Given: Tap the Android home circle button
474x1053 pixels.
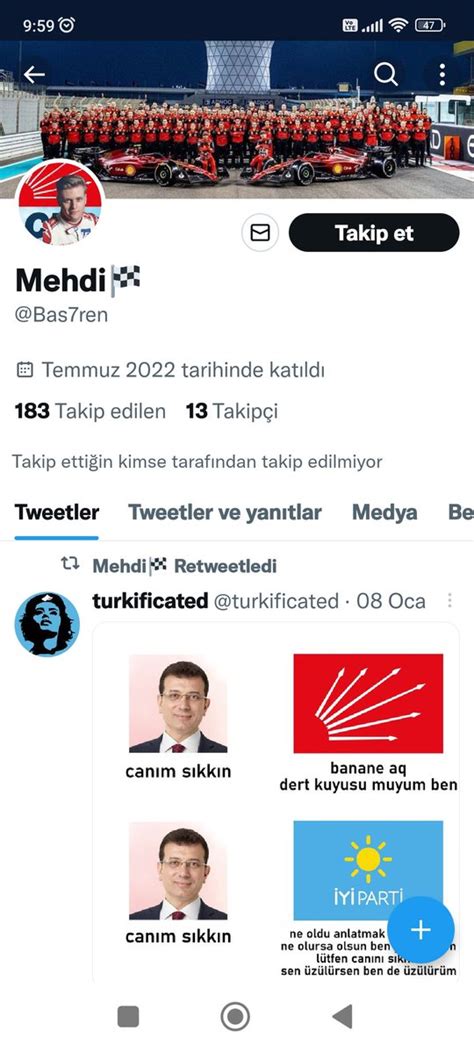Looking at the screenshot, I should [235, 1017].
